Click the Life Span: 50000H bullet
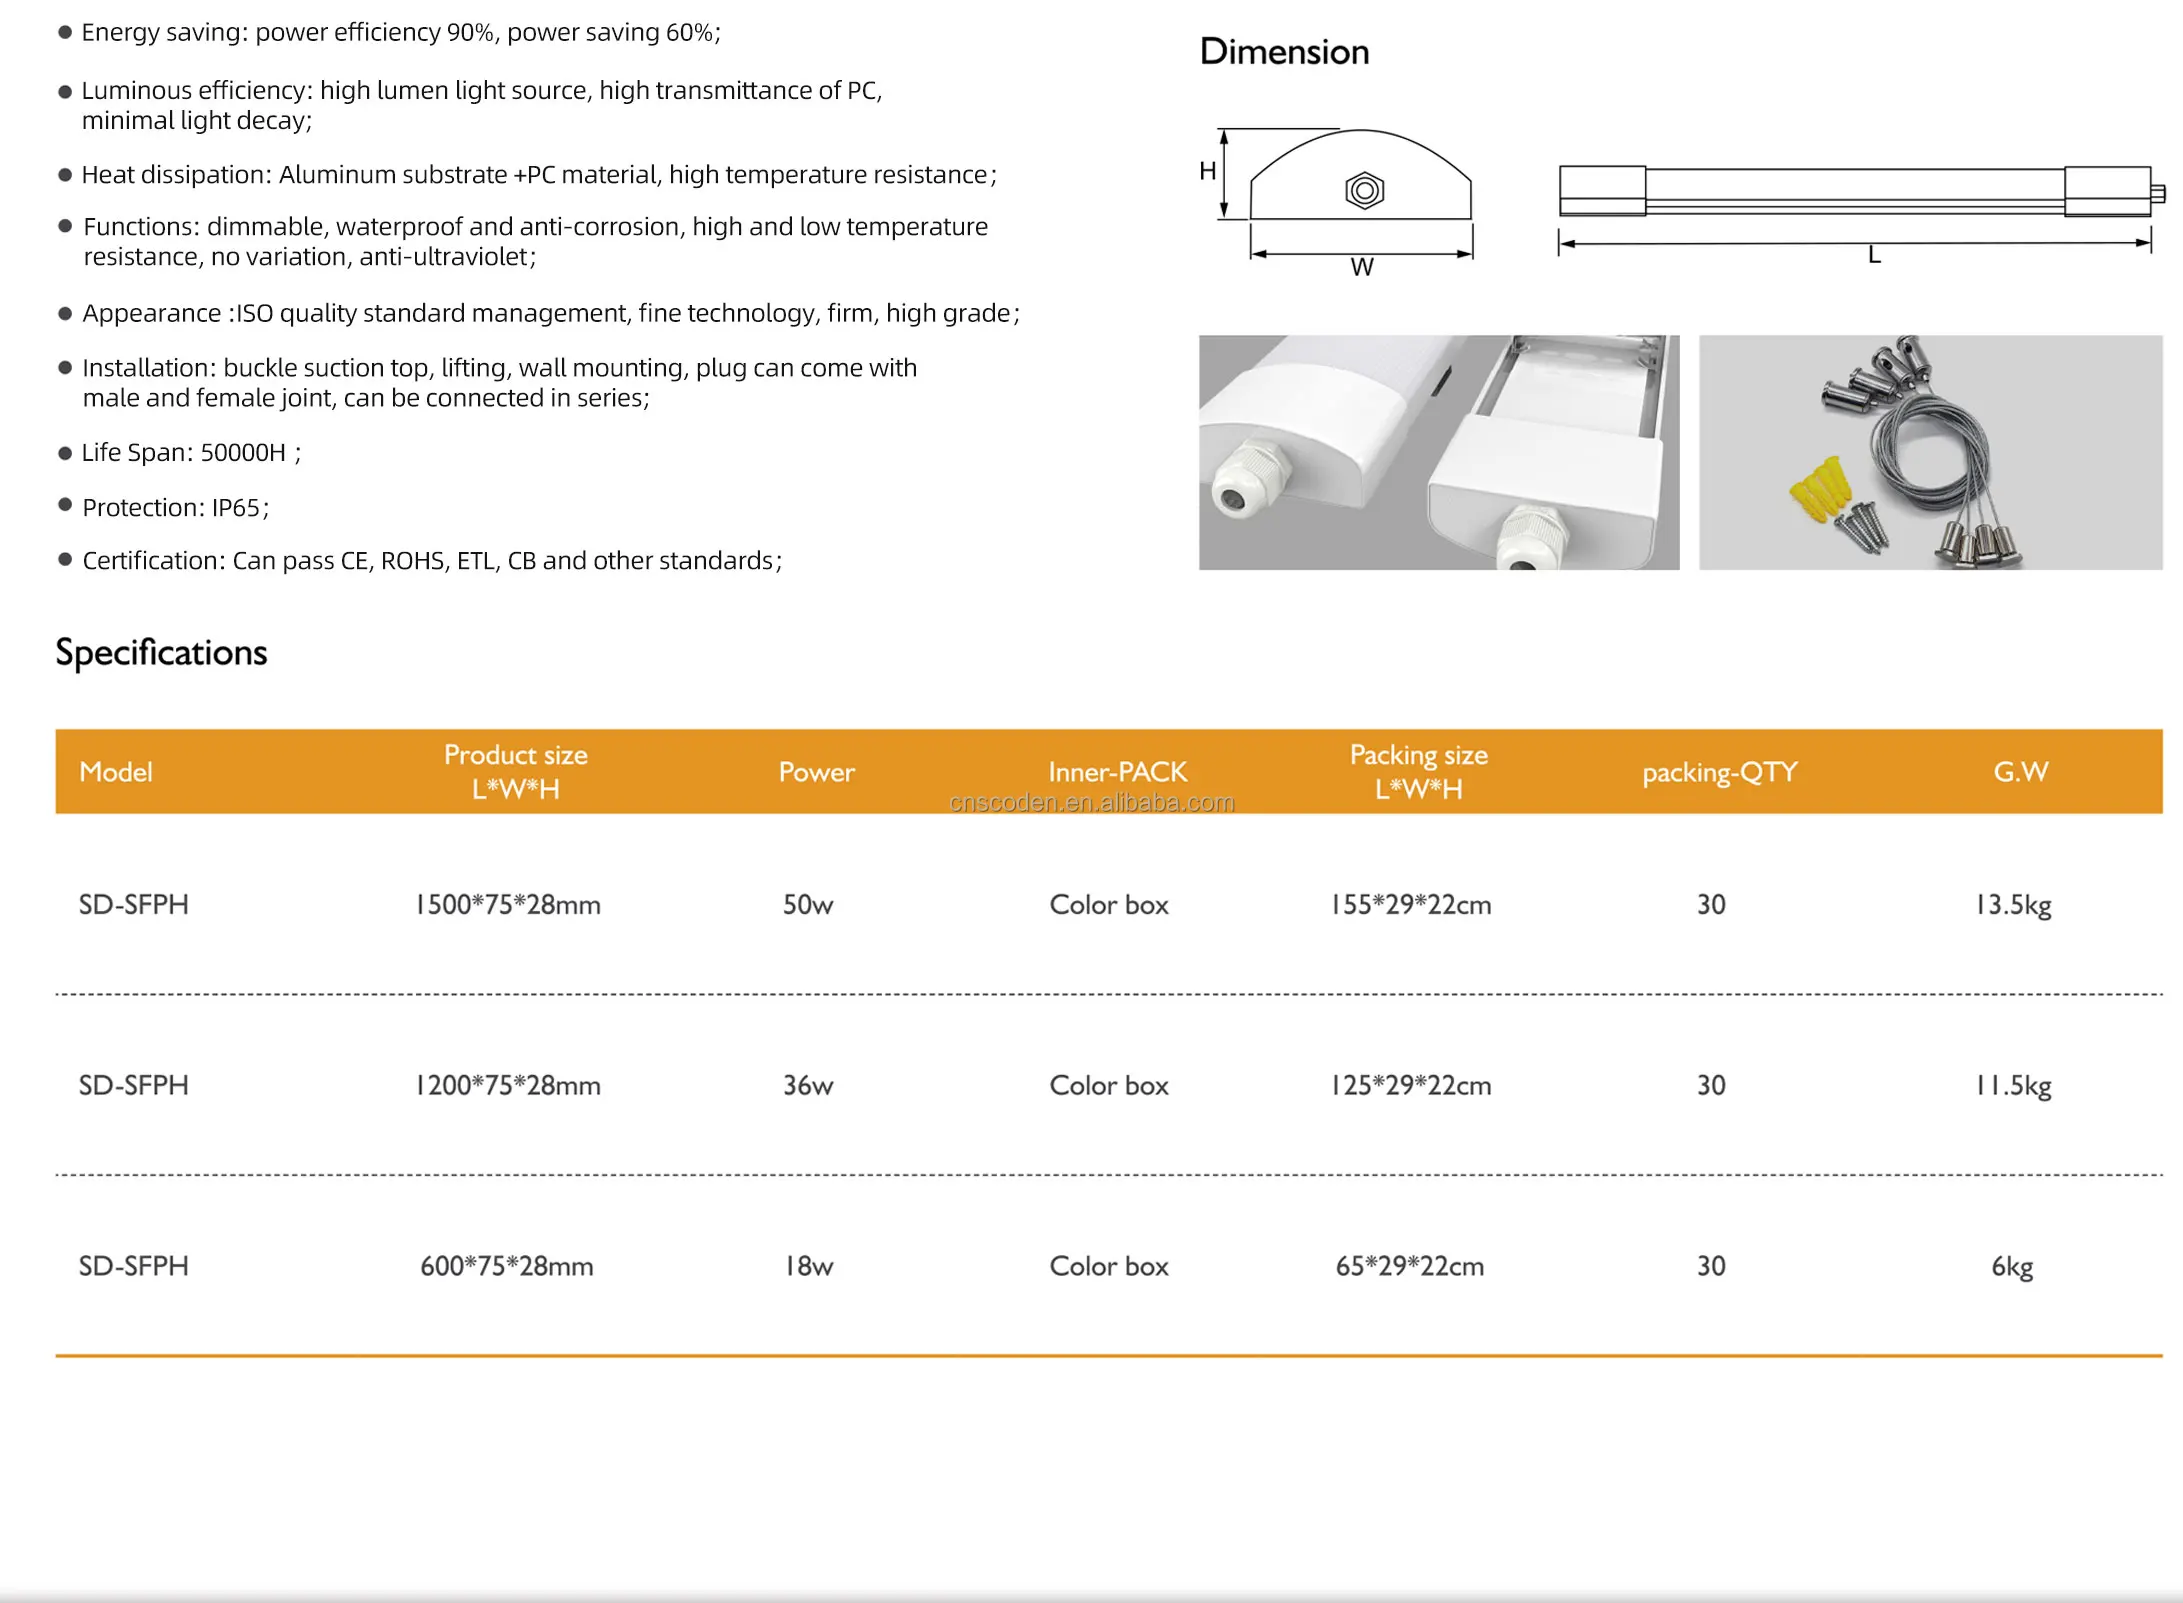Screen dimensions: 2183x1603 190,453
